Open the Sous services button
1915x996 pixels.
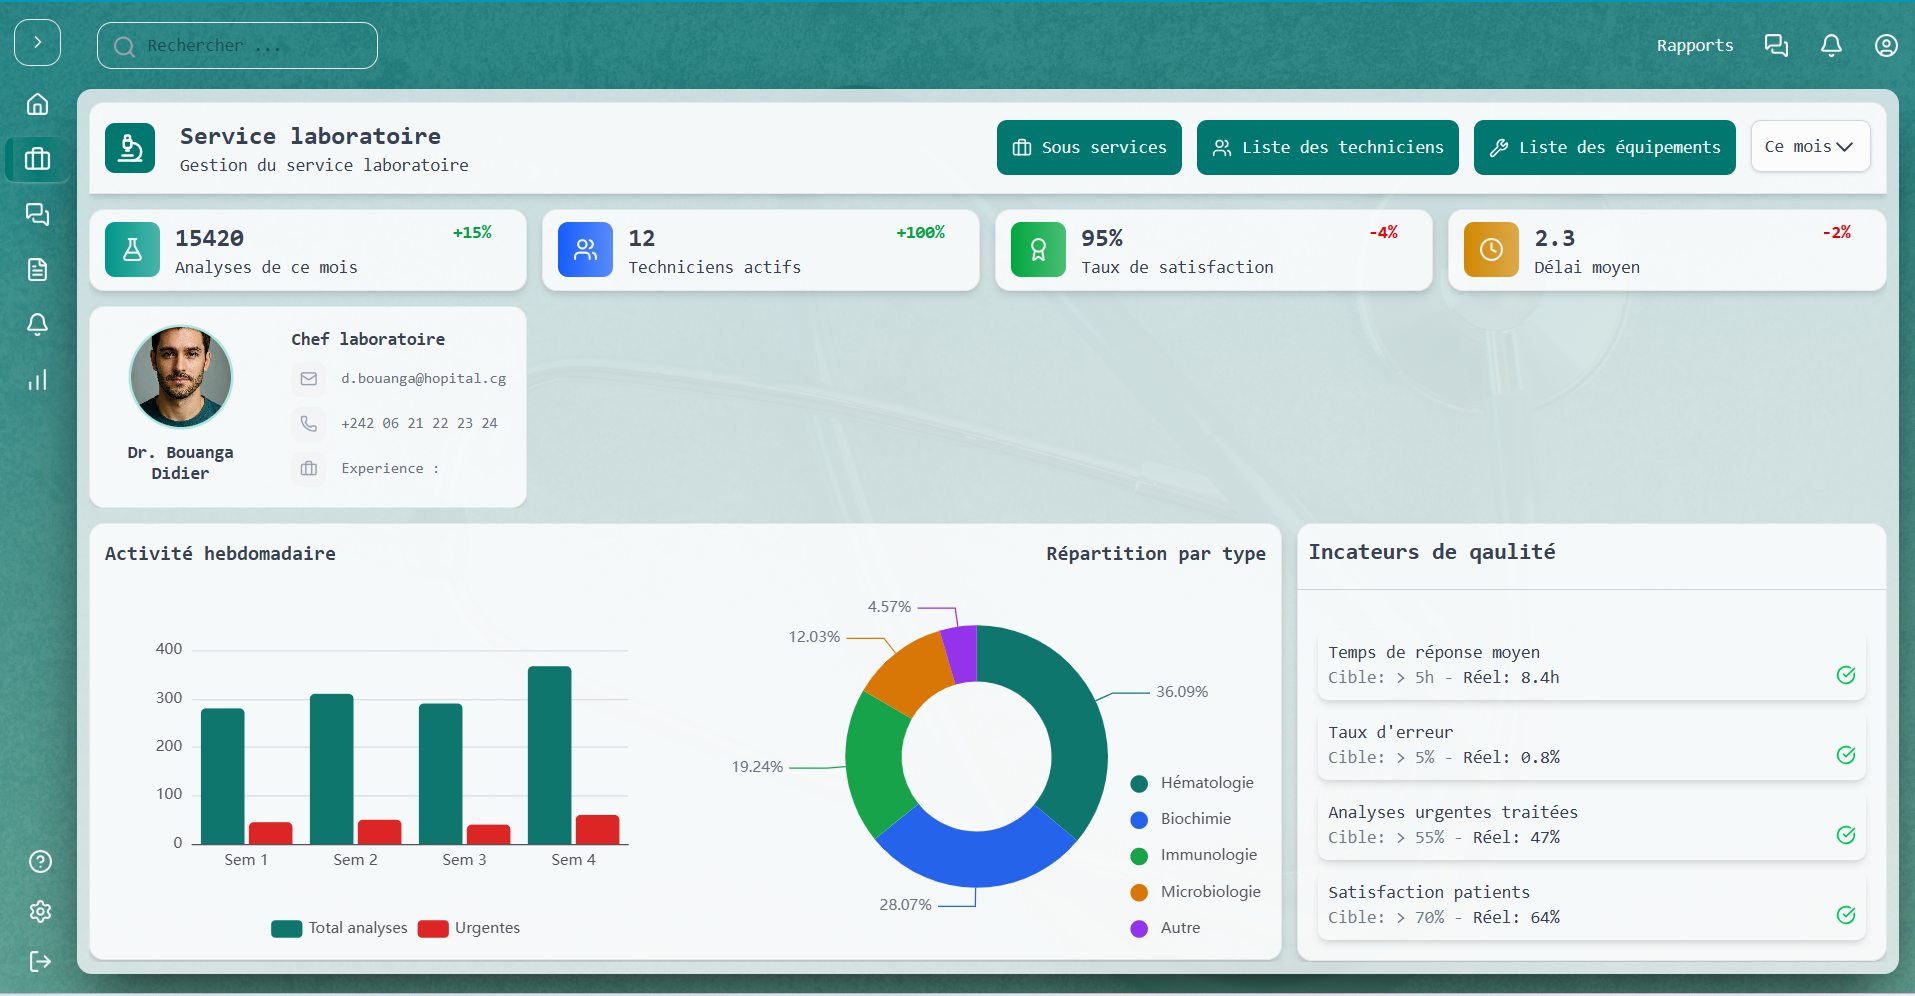(1089, 148)
